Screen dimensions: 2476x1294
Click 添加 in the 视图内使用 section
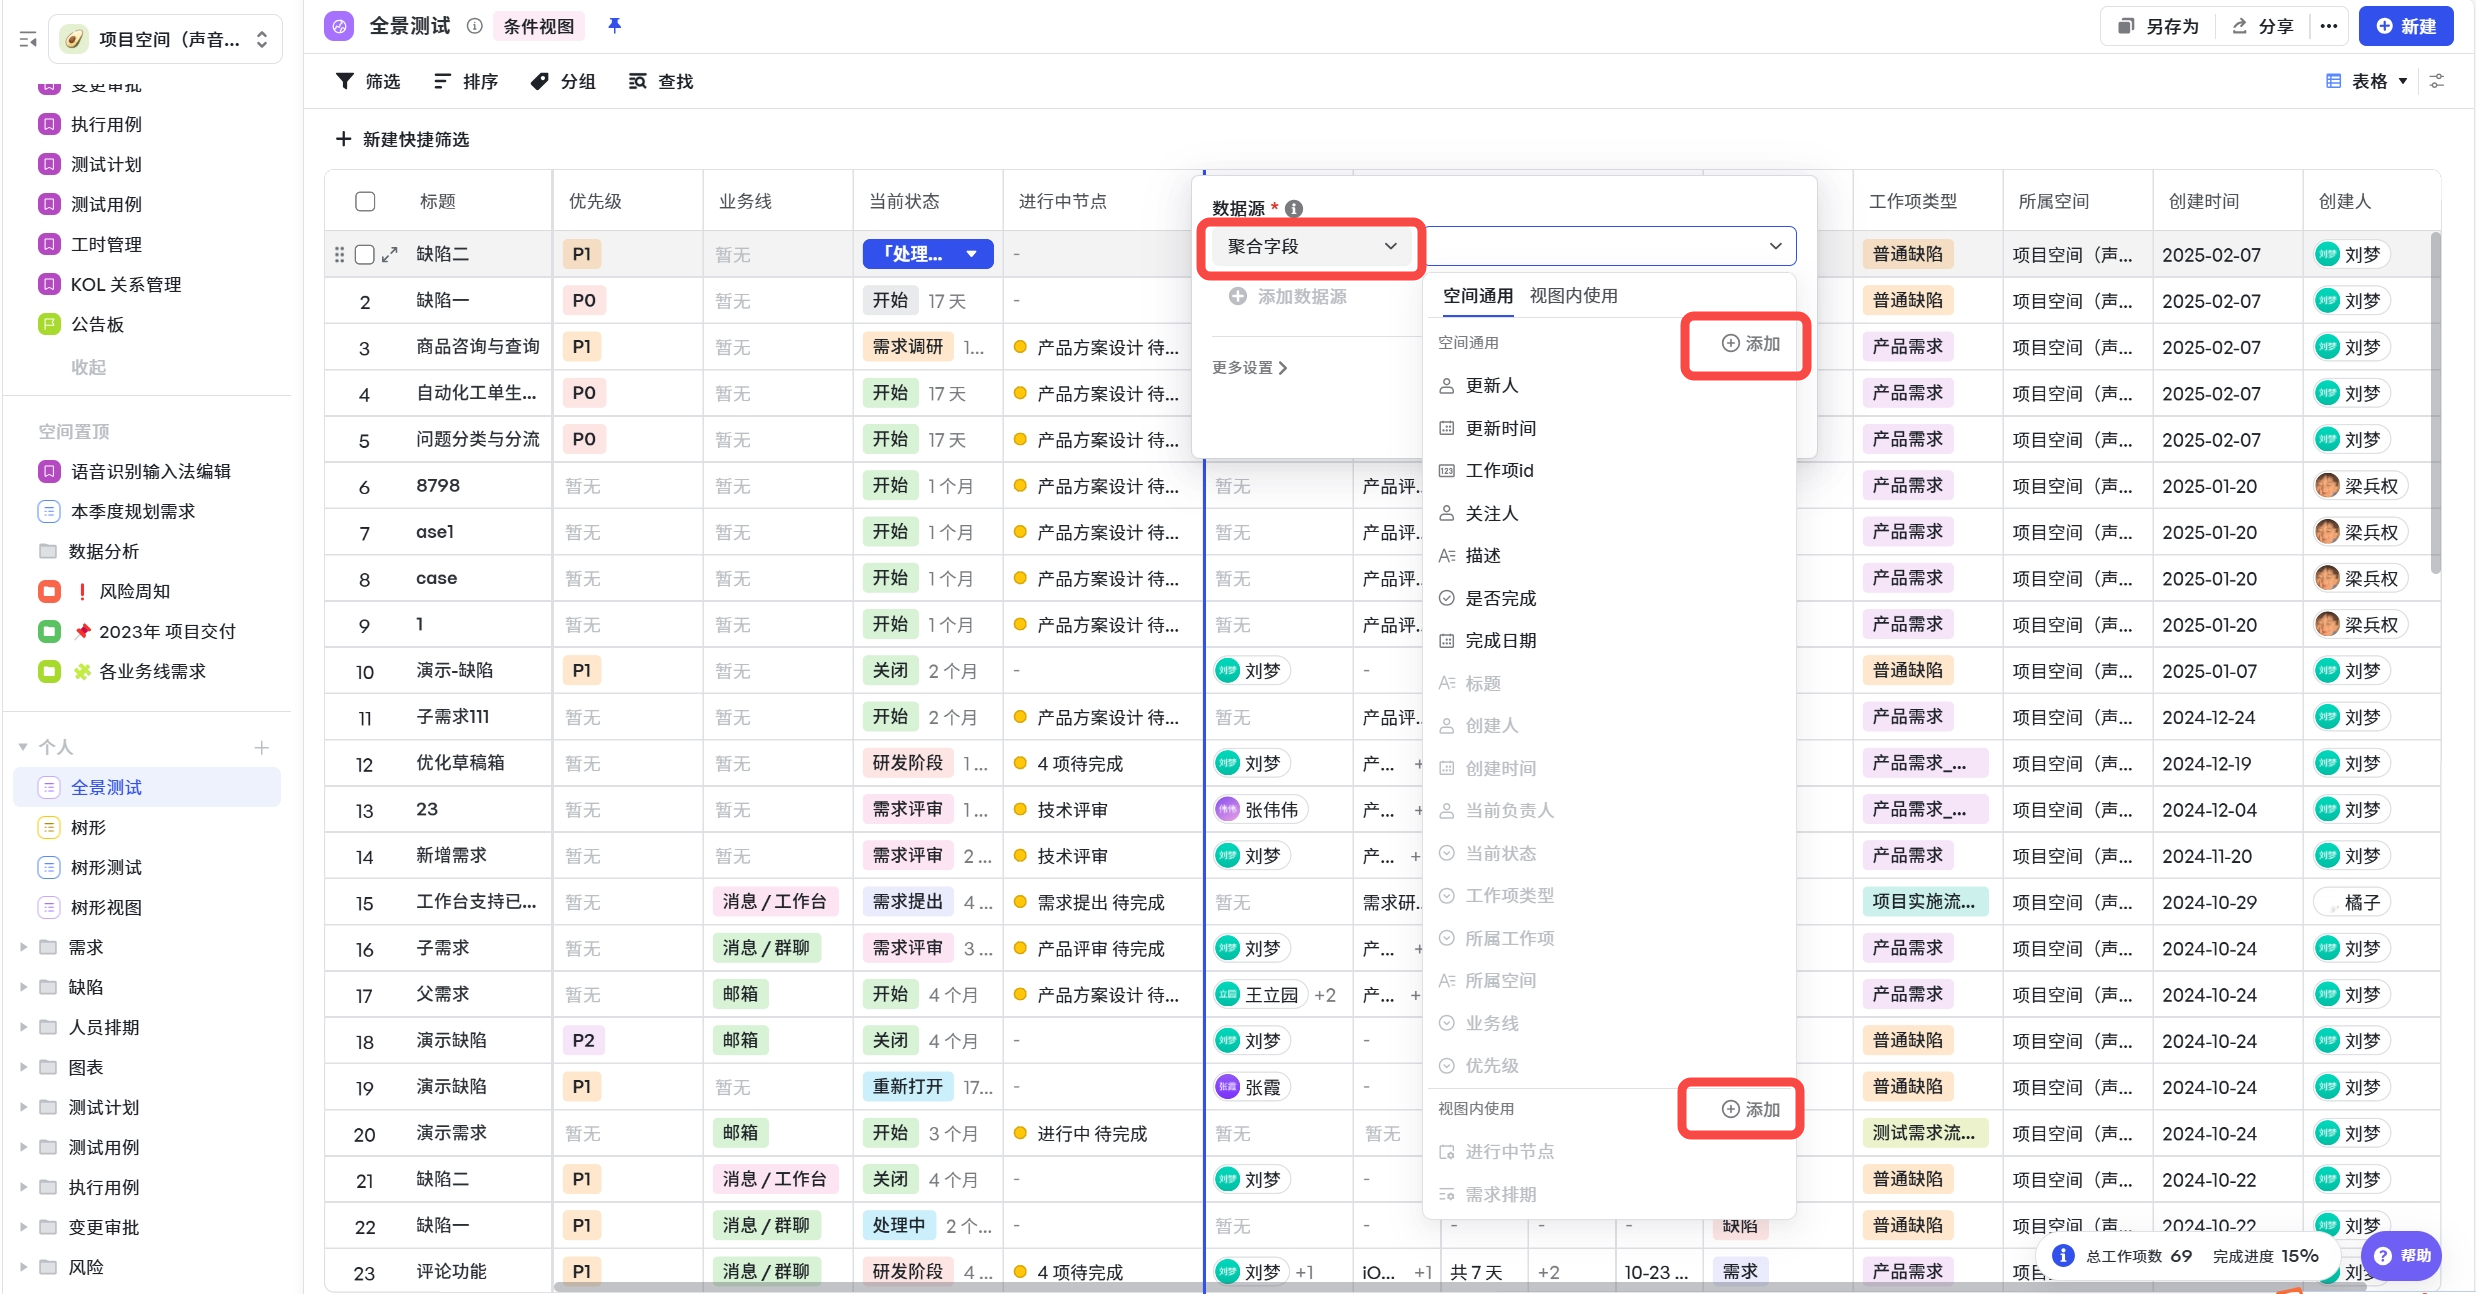pyautogui.click(x=1751, y=1109)
